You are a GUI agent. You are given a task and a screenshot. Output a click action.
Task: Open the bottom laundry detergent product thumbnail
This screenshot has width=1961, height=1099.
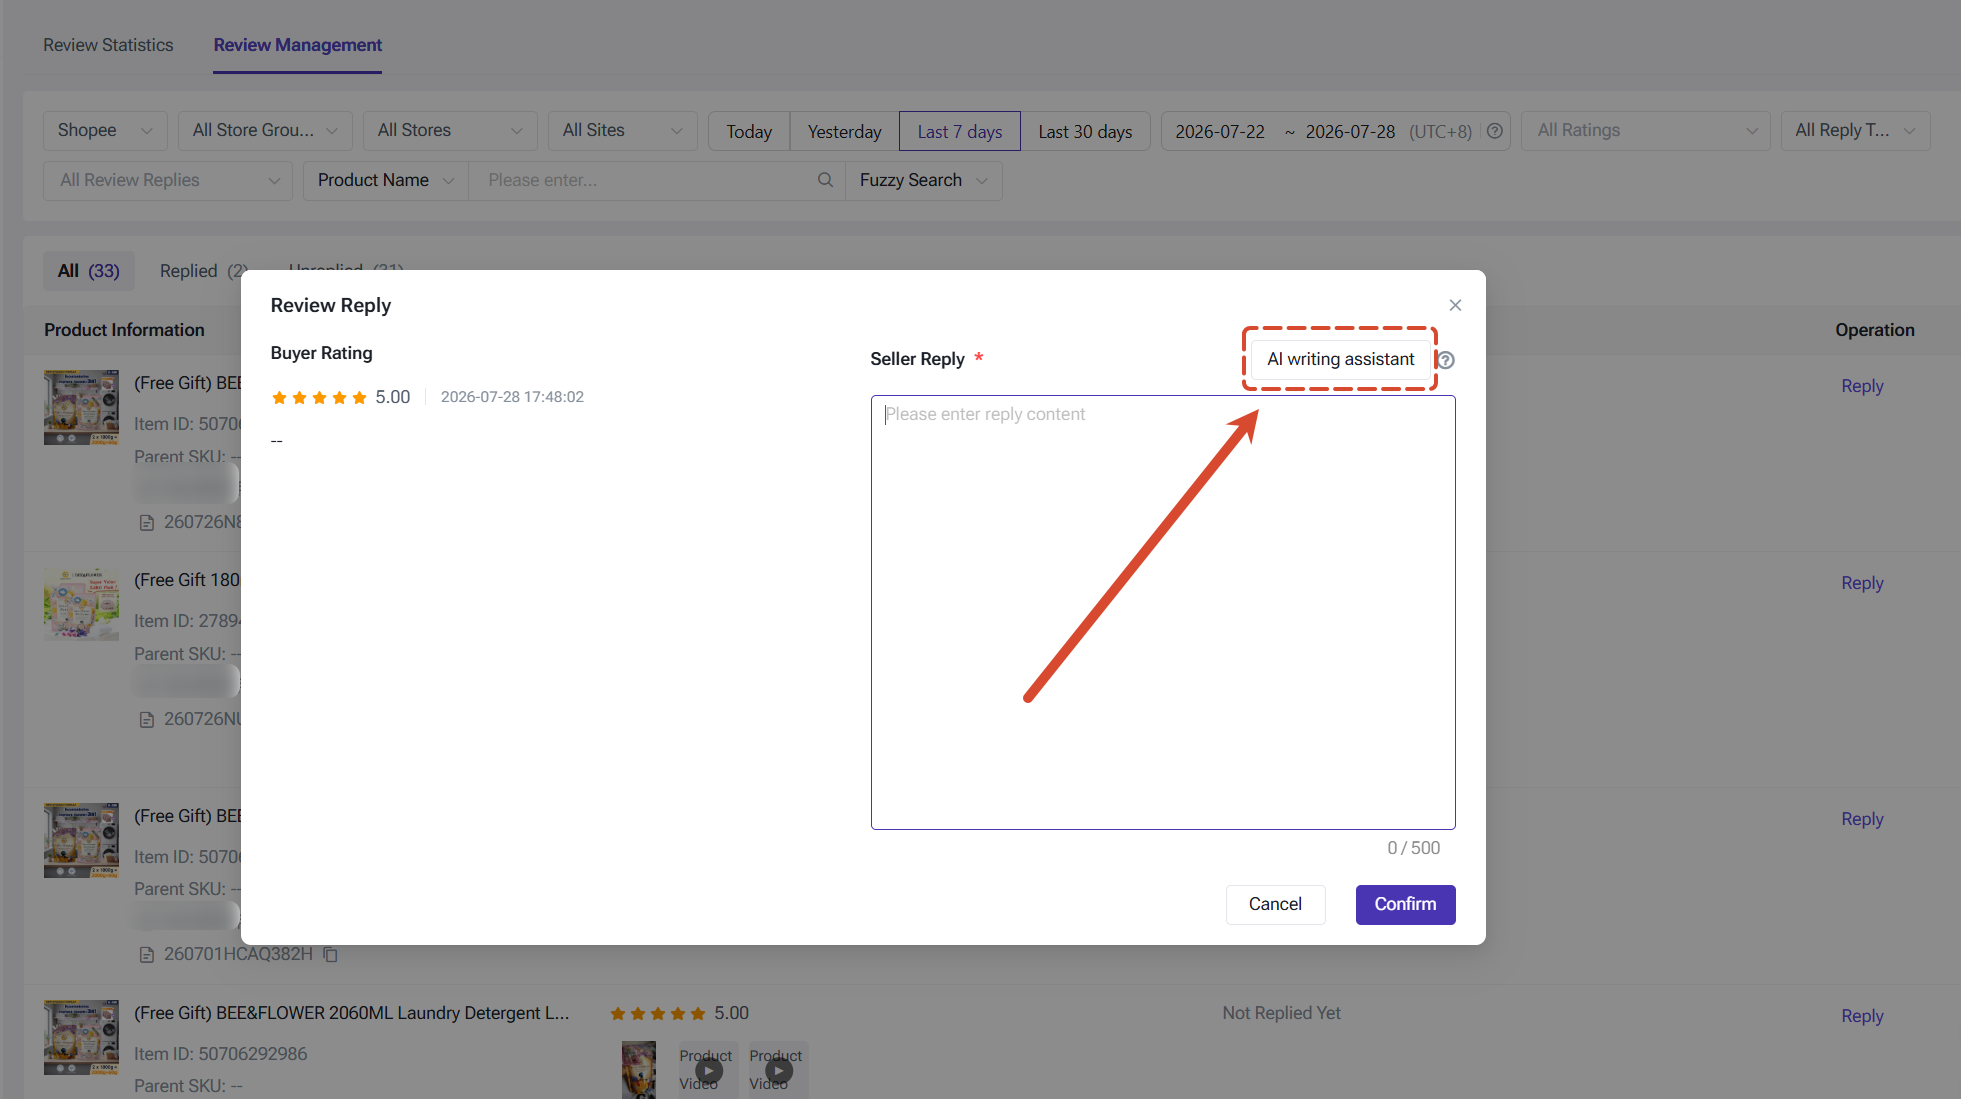[81, 1037]
